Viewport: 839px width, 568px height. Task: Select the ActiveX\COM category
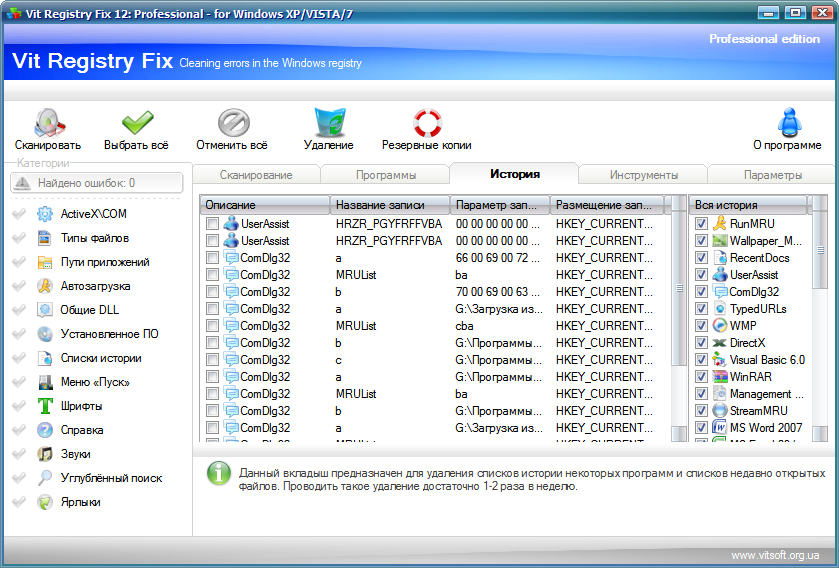pyautogui.click(x=93, y=214)
